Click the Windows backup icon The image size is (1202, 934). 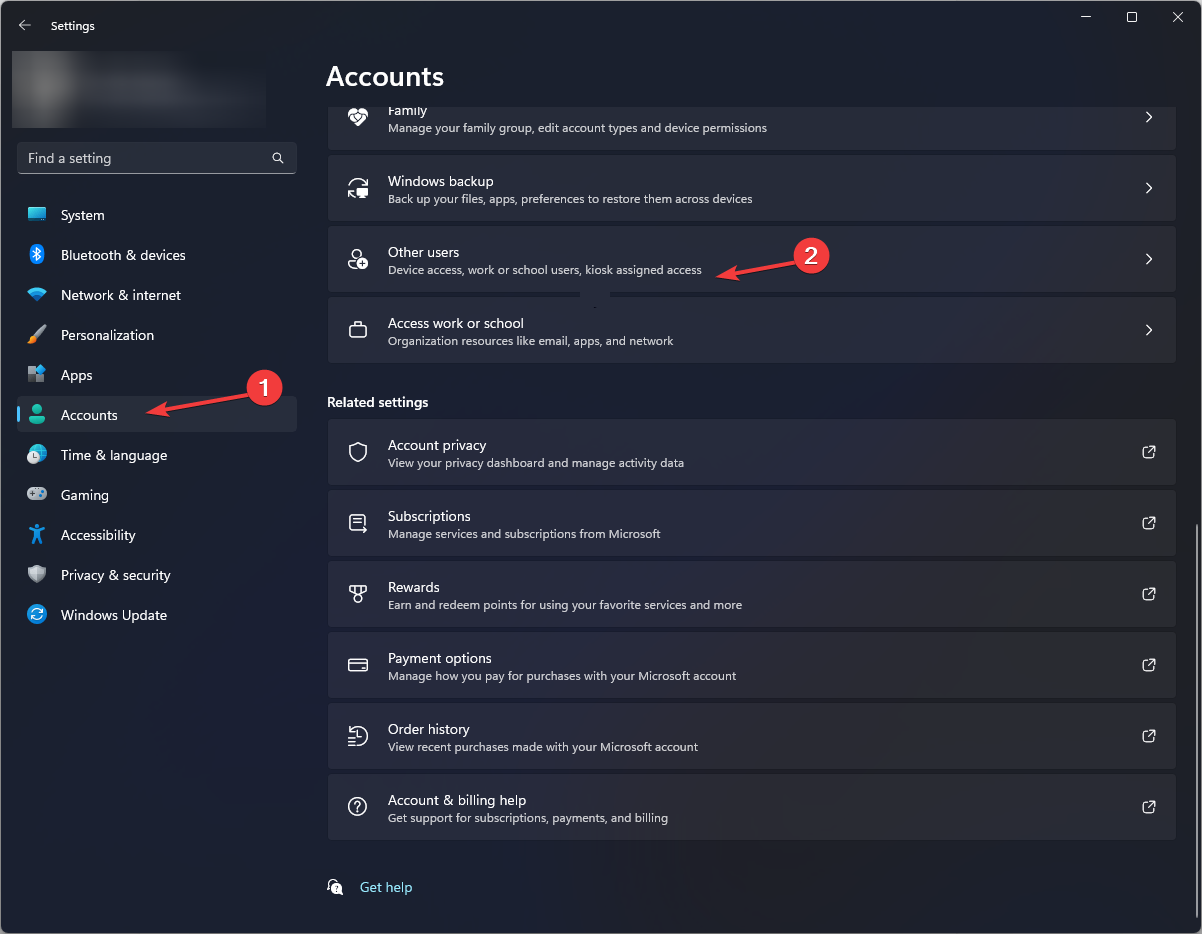pyautogui.click(x=358, y=188)
